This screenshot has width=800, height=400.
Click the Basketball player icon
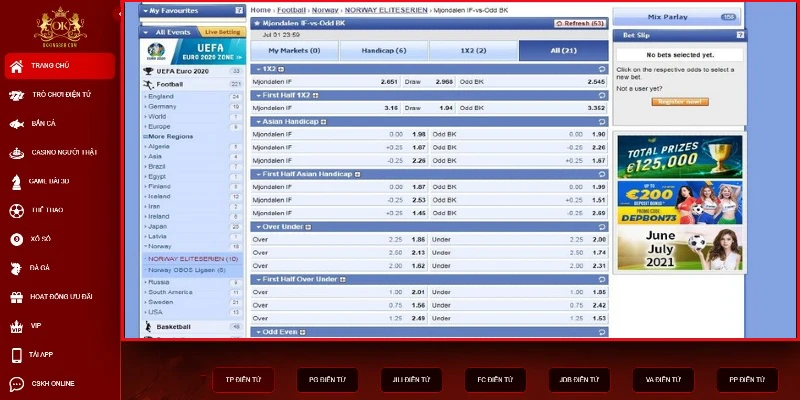point(148,327)
